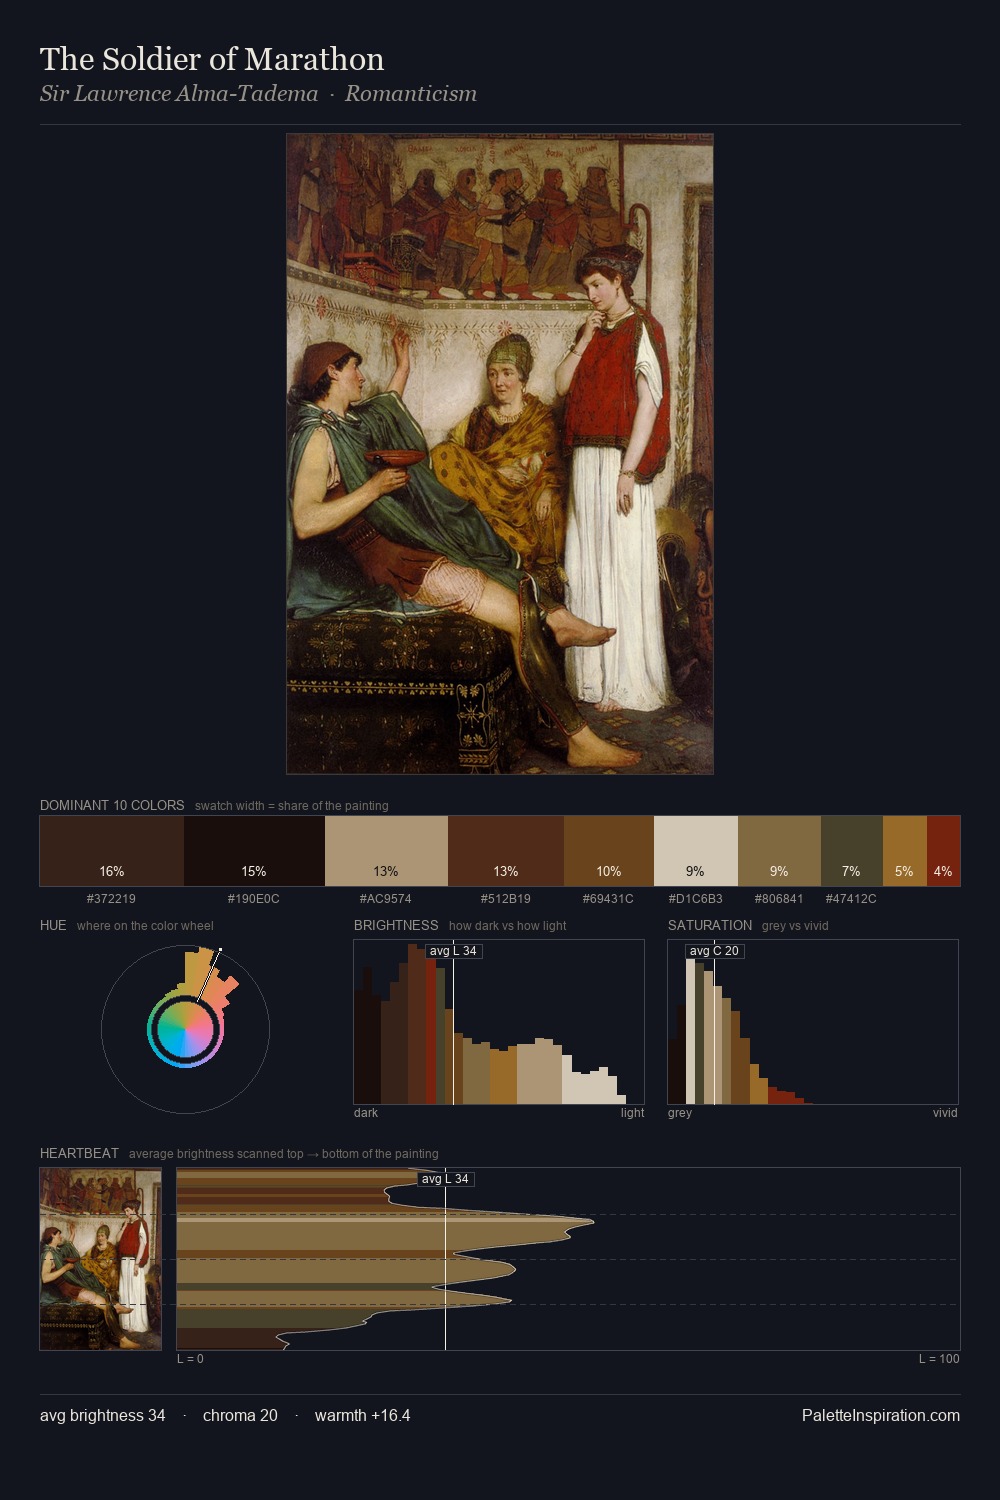The image size is (1000, 1500).
Task: Click the avg L 34 heartbeat marker label
Action: (x=446, y=1179)
